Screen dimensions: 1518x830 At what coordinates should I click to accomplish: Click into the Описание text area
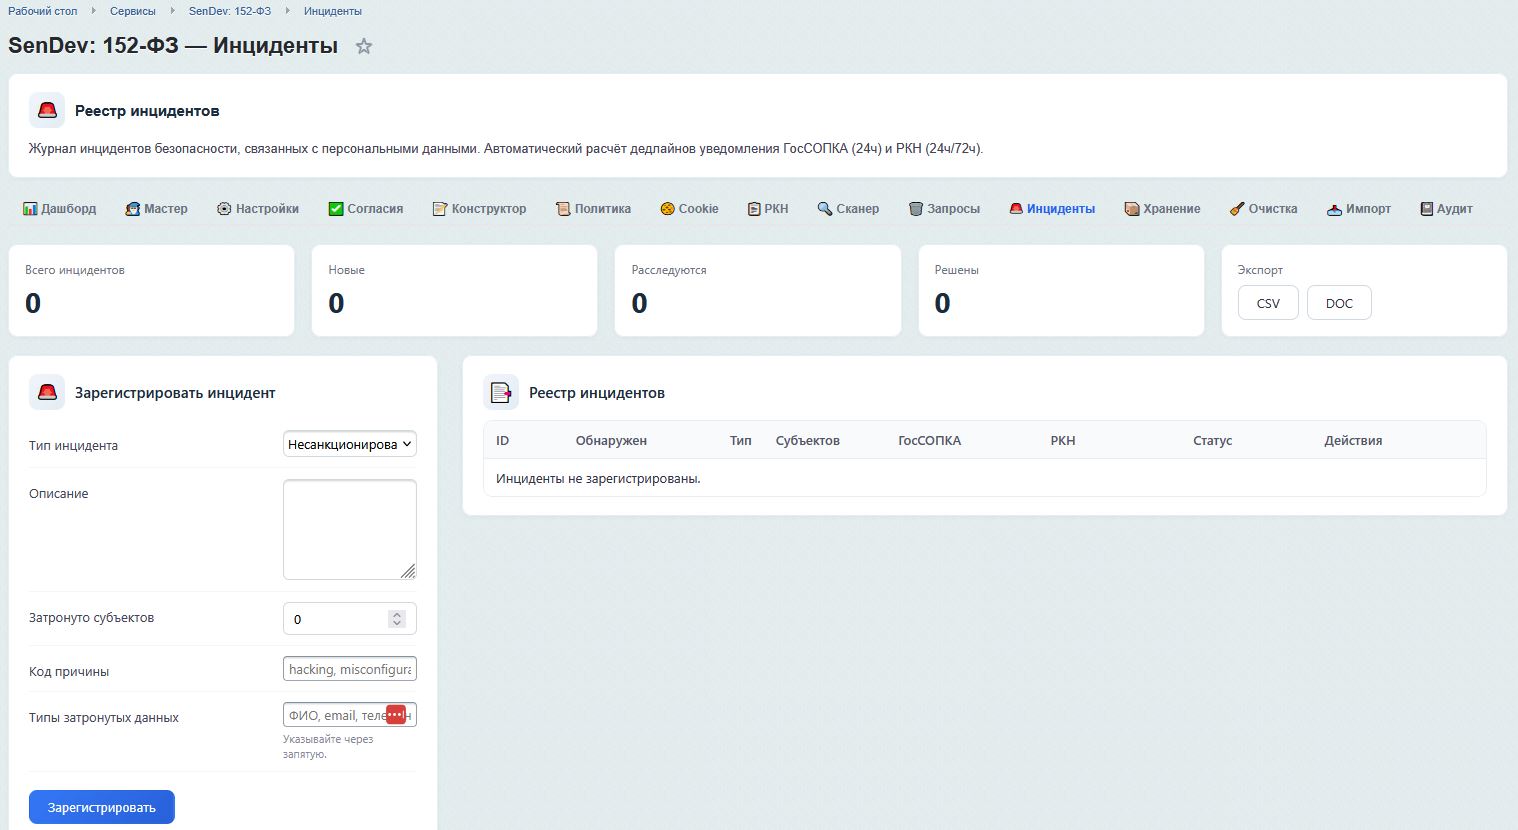pyautogui.click(x=349, y=529)
